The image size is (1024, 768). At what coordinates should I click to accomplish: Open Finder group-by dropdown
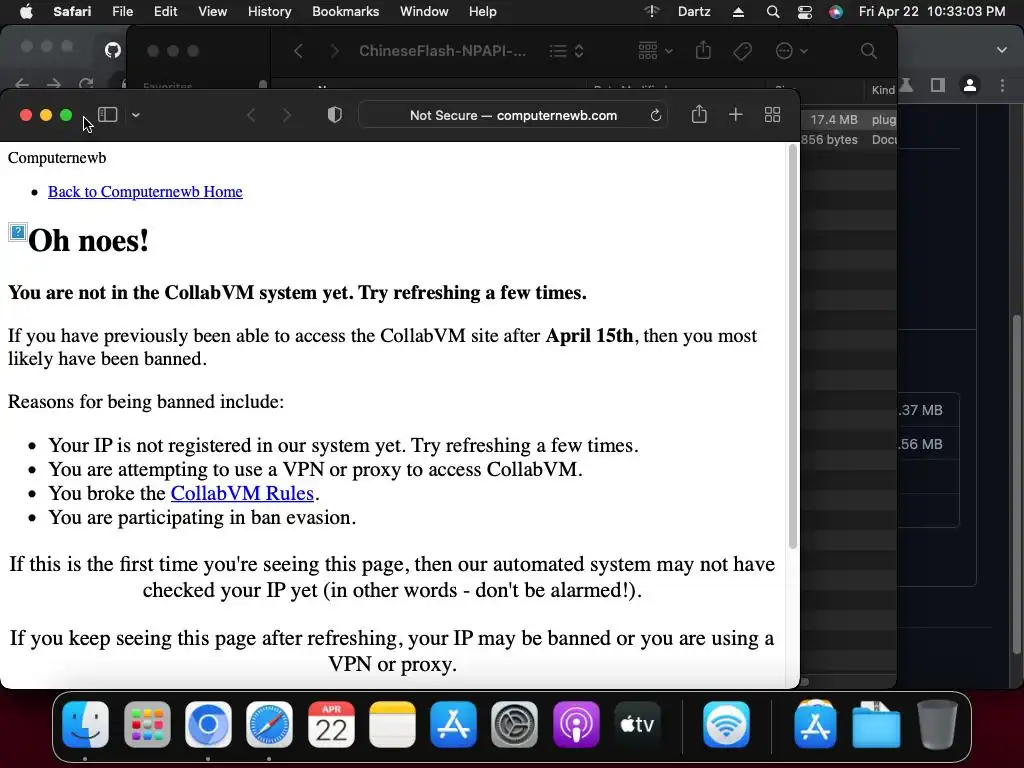[x=655, y=51]
